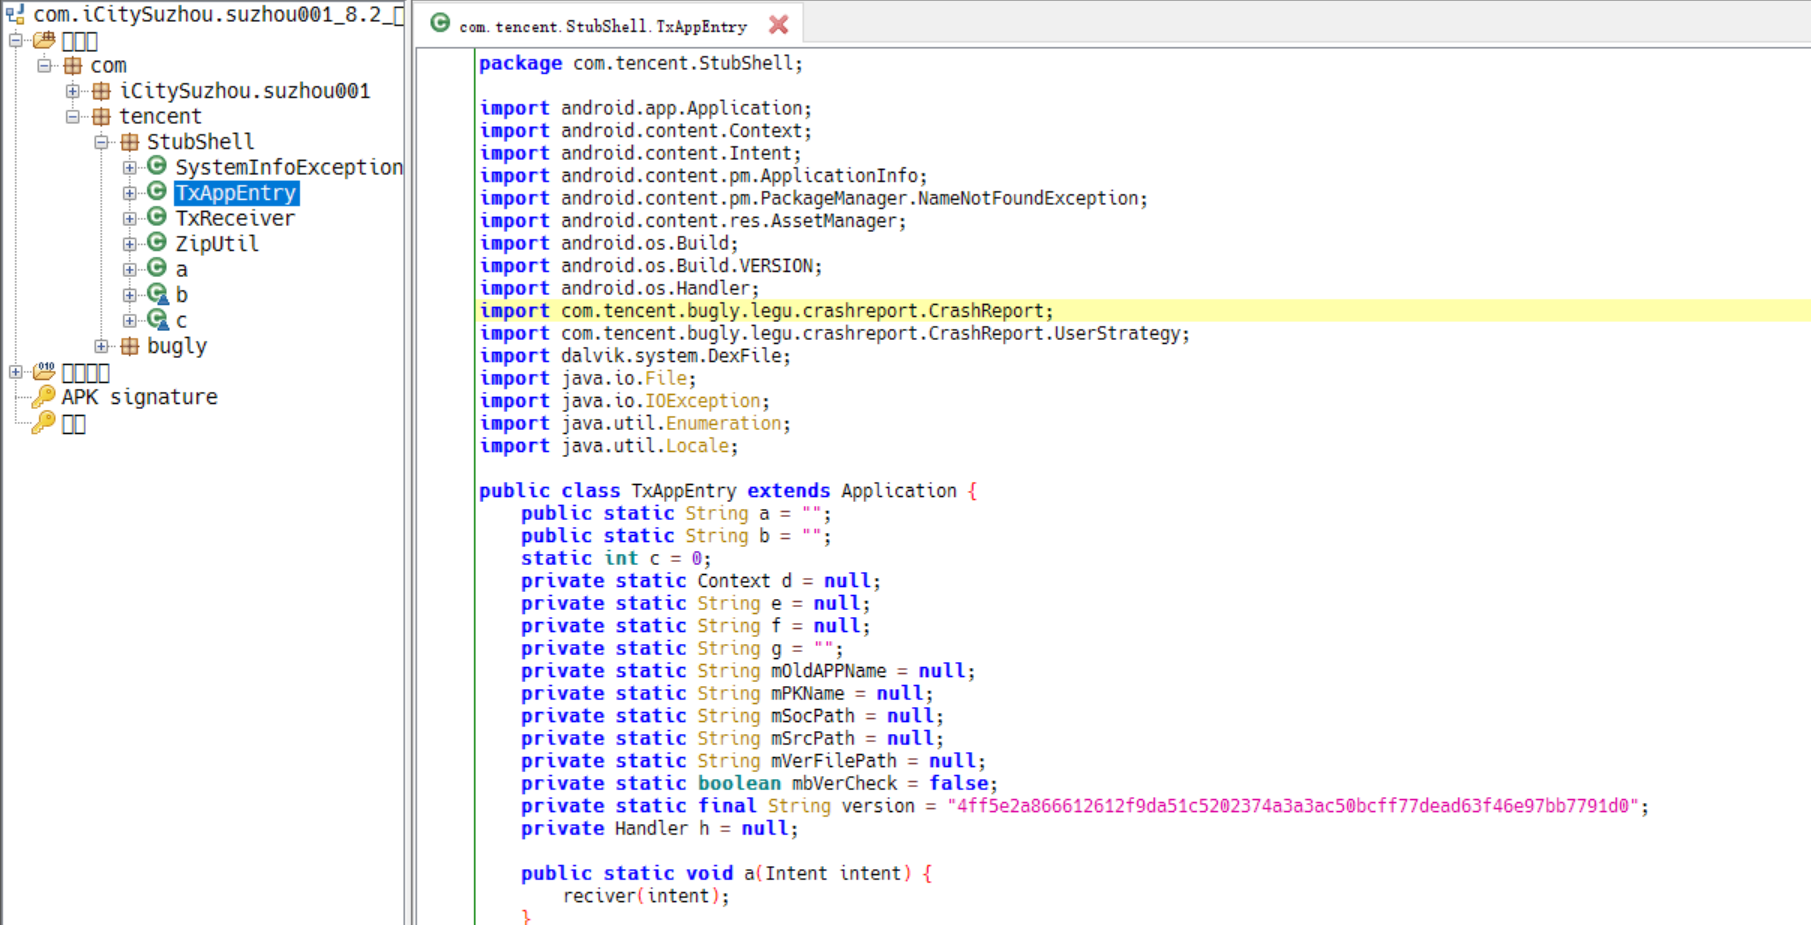Click the key icon below APK signature

[43, 423]
